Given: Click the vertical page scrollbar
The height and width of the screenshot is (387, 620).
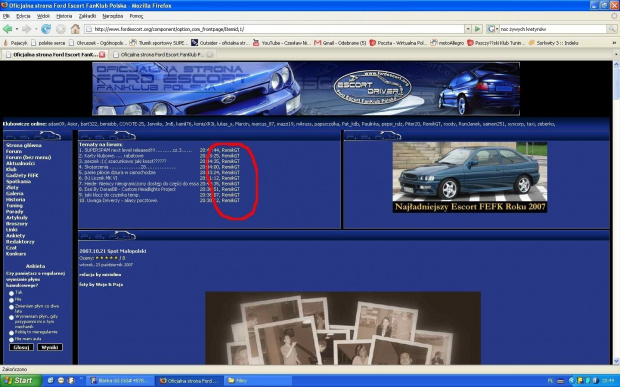Looking at the screenshot, I should [616, 213].
